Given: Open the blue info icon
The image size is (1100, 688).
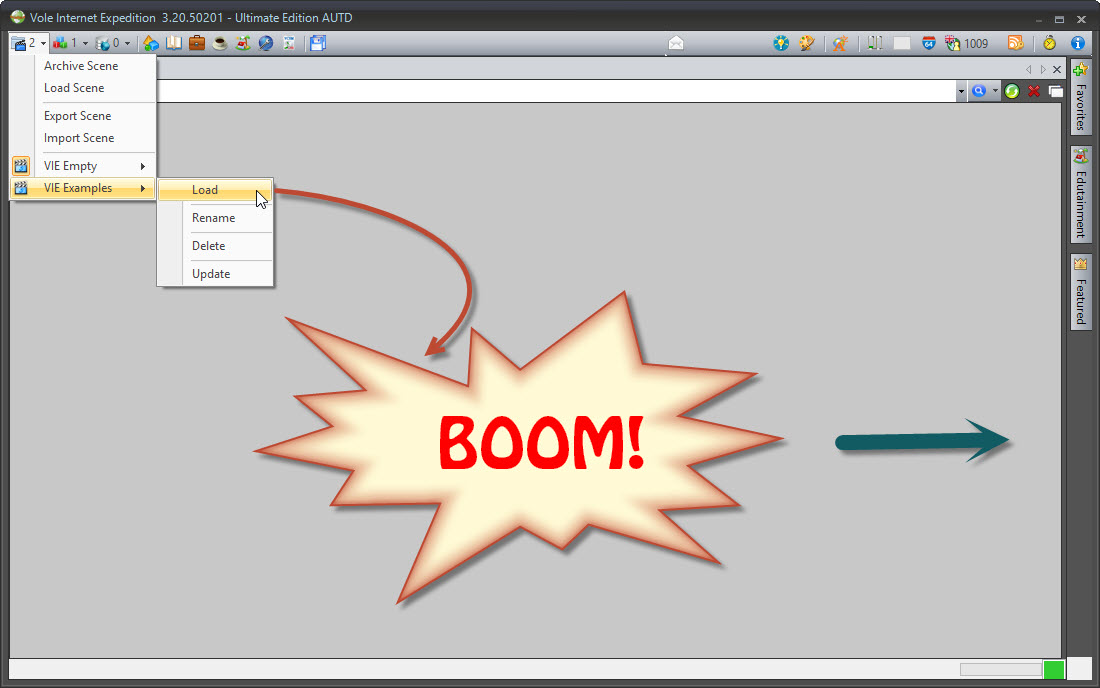Looking at the screenshot, I should pos(1078,43).
